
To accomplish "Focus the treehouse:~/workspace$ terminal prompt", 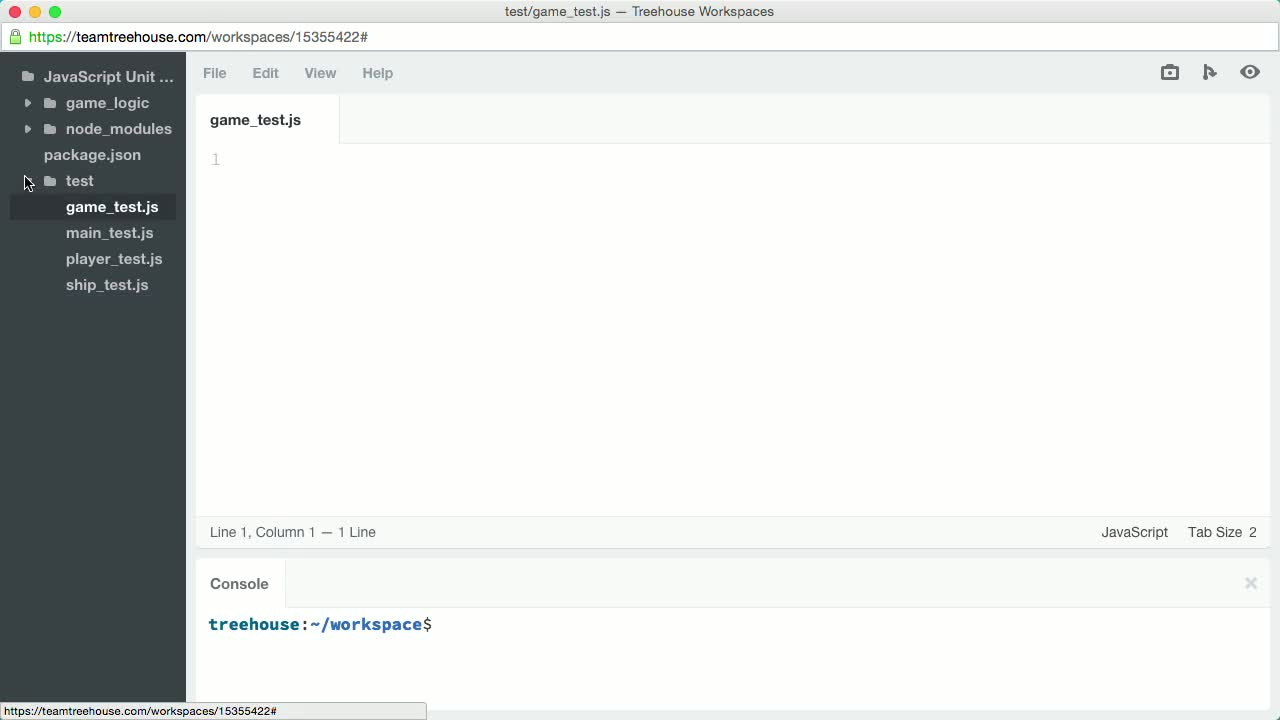I will tap(320, 624).
